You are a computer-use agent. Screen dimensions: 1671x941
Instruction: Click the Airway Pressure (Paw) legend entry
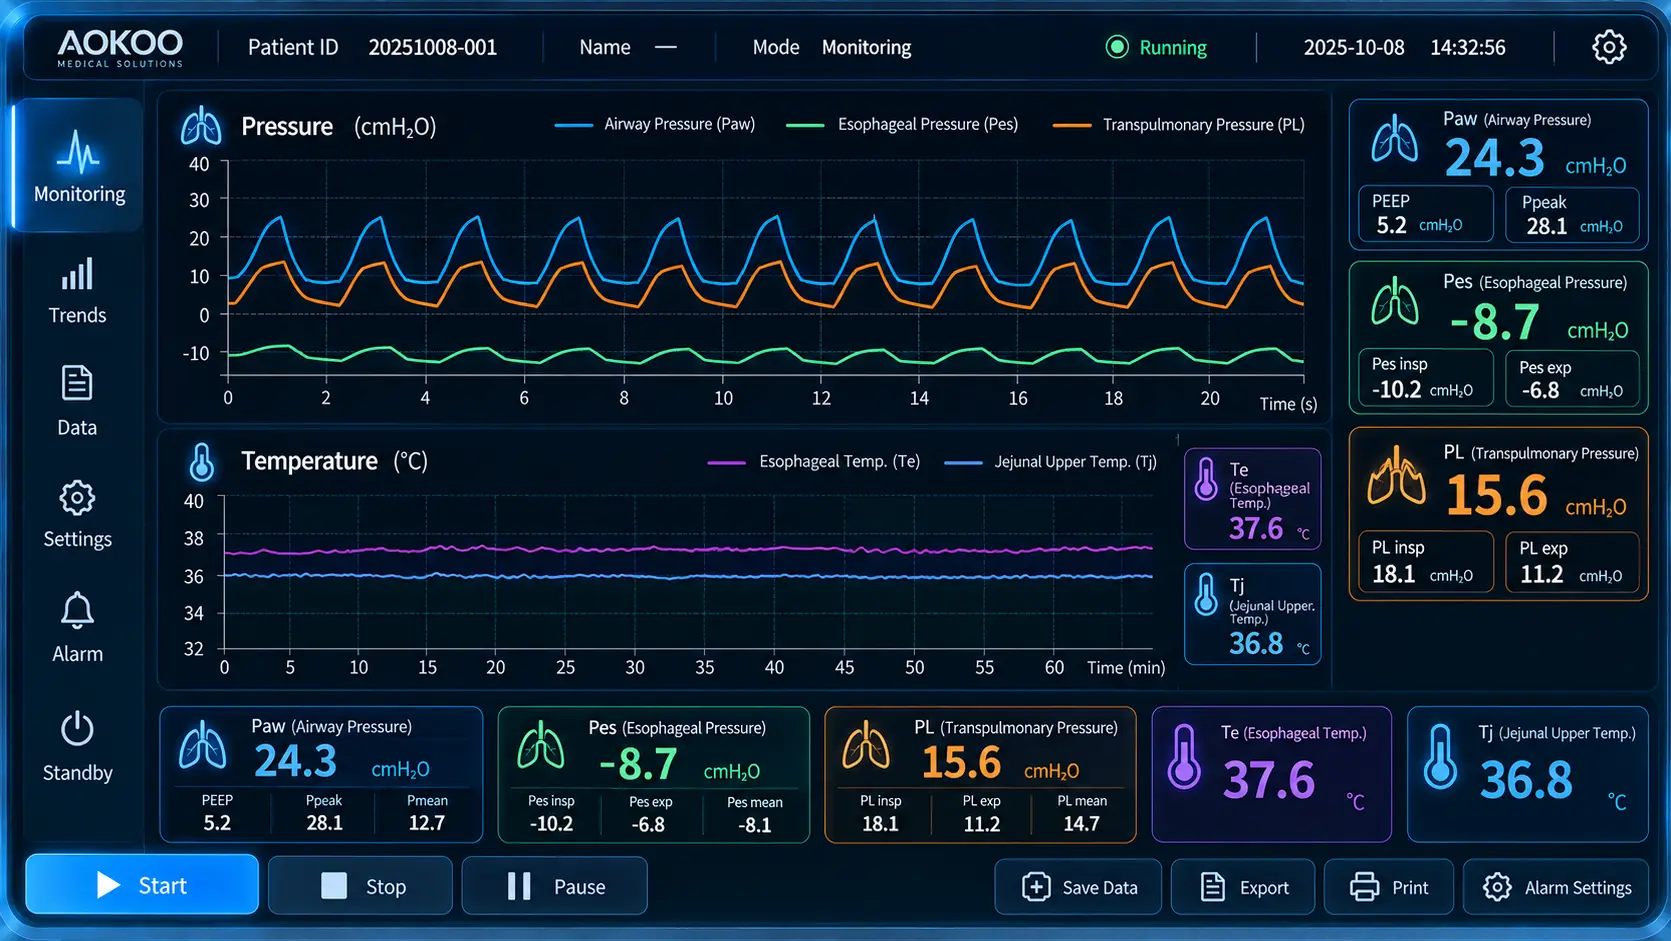[x=655, y=124]
